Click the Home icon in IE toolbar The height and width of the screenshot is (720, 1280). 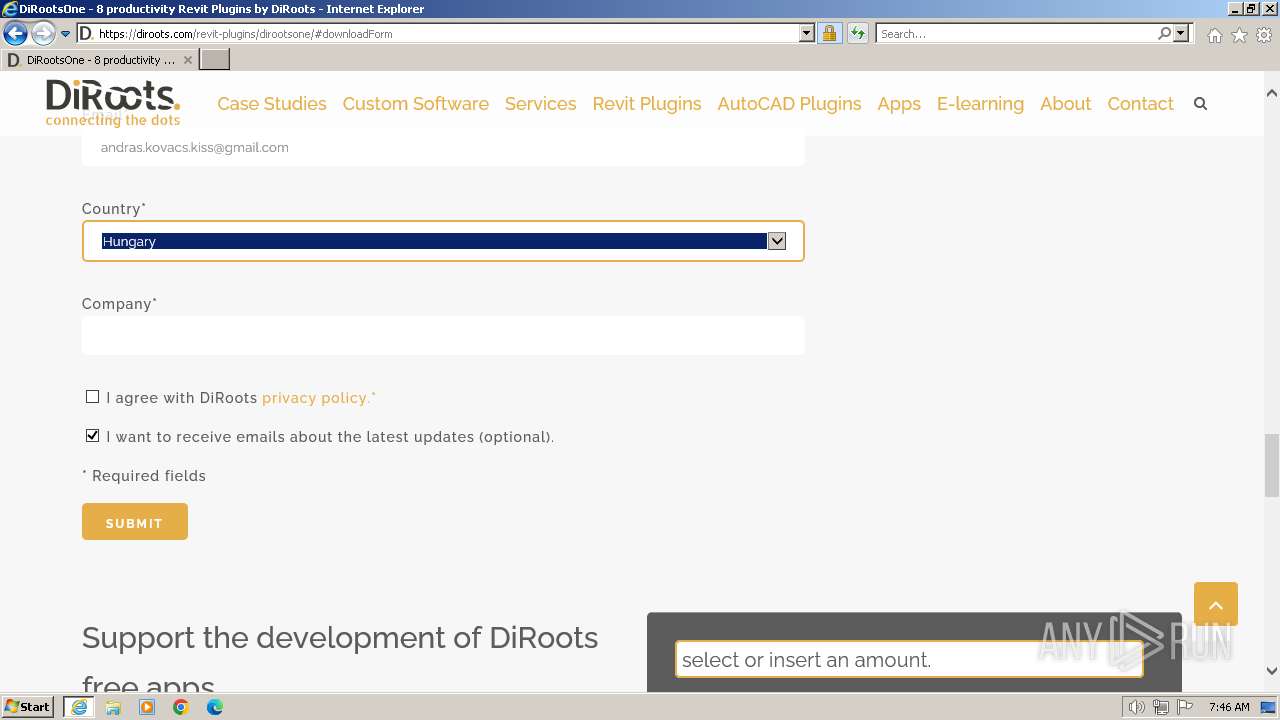tap(1214, 35)
